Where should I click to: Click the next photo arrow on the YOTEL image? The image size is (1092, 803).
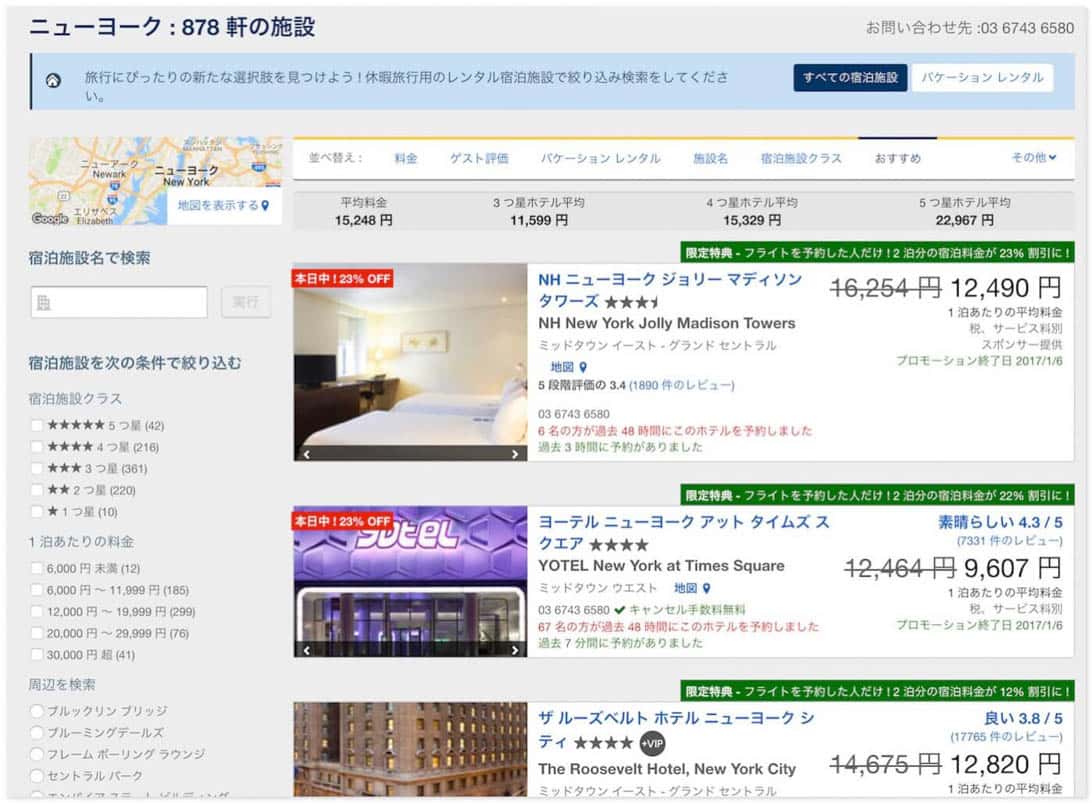pyautogui.click(x=515, y=650)
